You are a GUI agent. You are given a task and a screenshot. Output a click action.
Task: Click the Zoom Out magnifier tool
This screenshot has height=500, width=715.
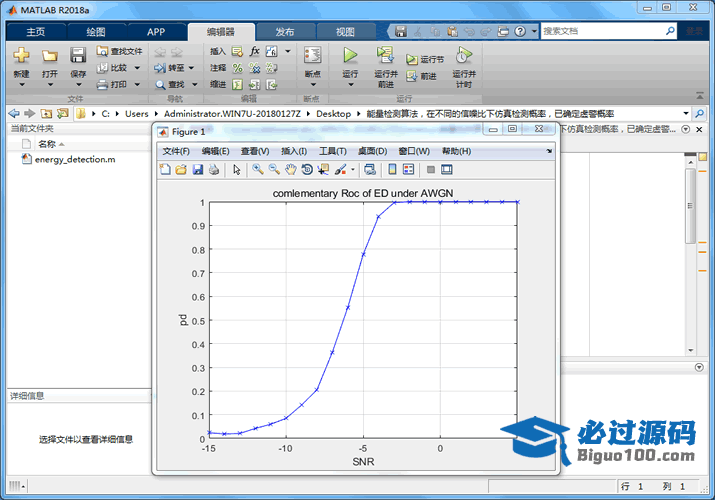pos(274,170)
